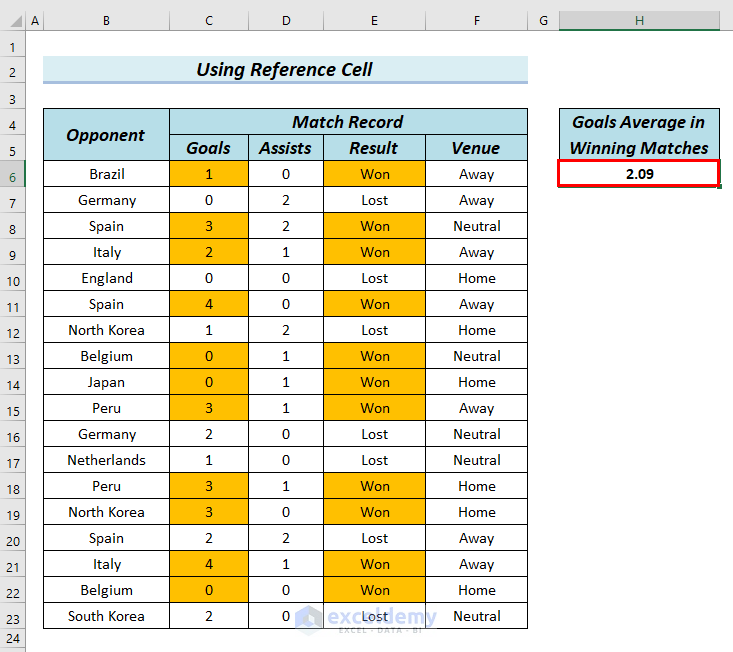Select Spain cell in row 8
This screenshot has height=652, width=733.
point(106,226)
